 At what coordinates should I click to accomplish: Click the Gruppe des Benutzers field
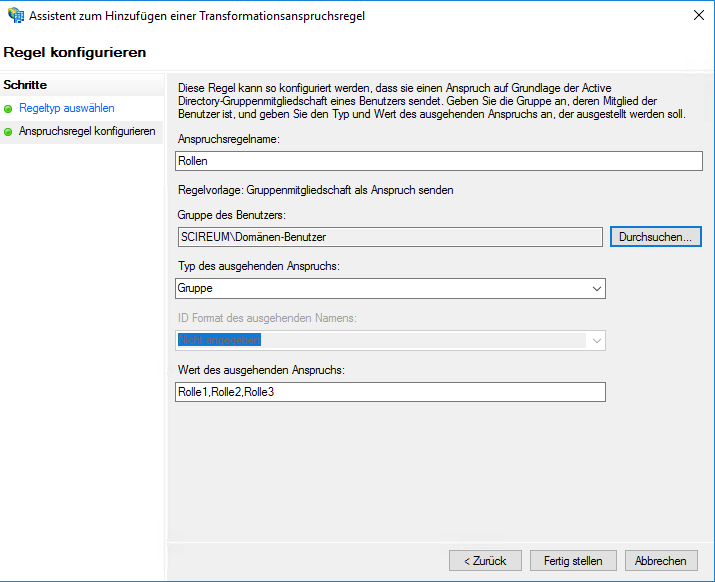(x=389, y=237)
